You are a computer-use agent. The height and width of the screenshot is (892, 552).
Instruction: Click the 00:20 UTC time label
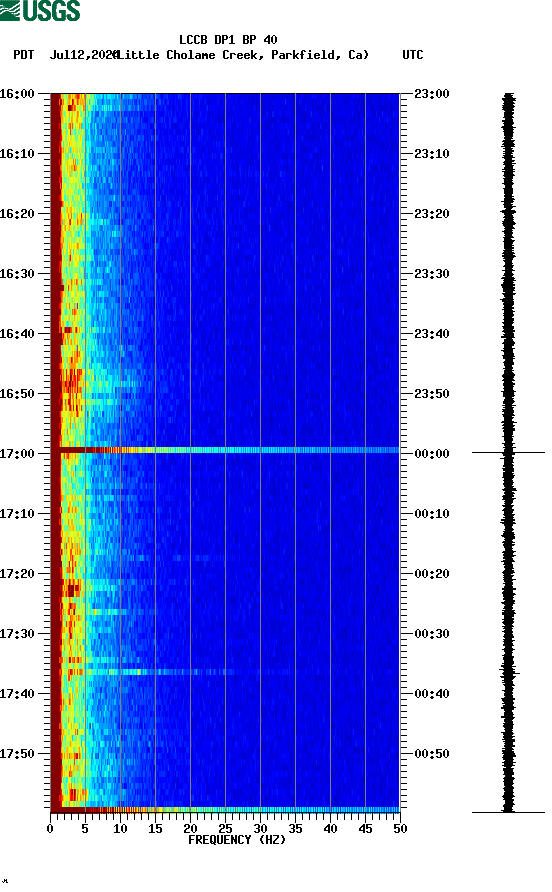[432, 573]
